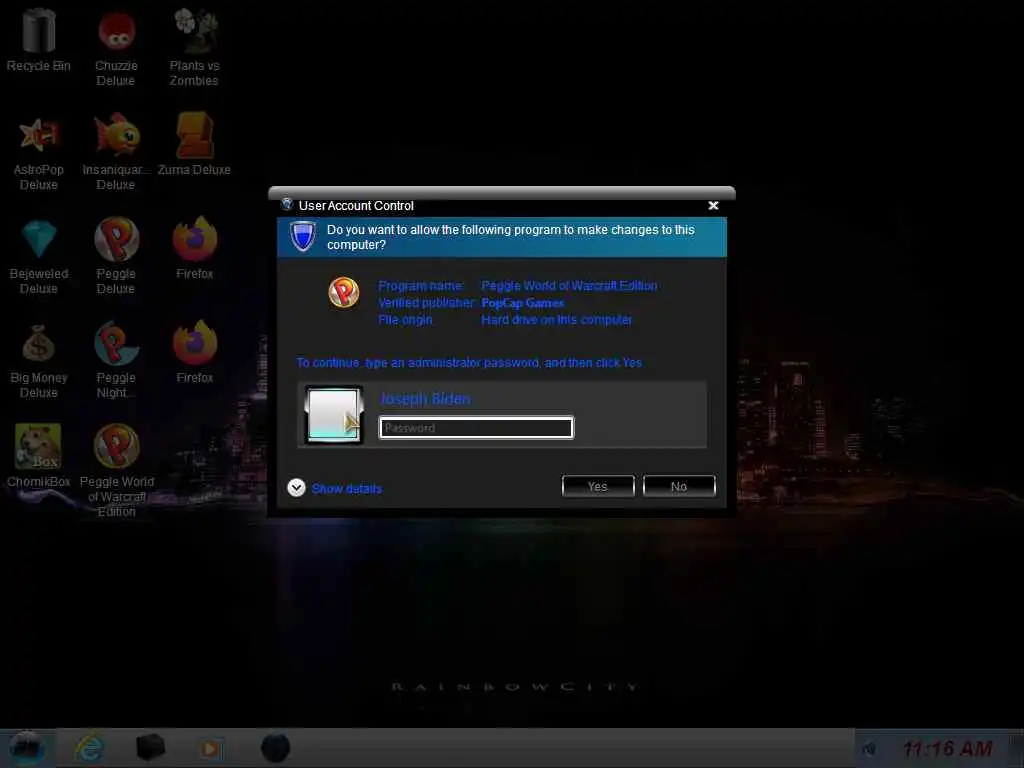This screenshot has height=768, width=1024.
Task: Open the dark sphere taskbar icon
Action: point(275,748)
